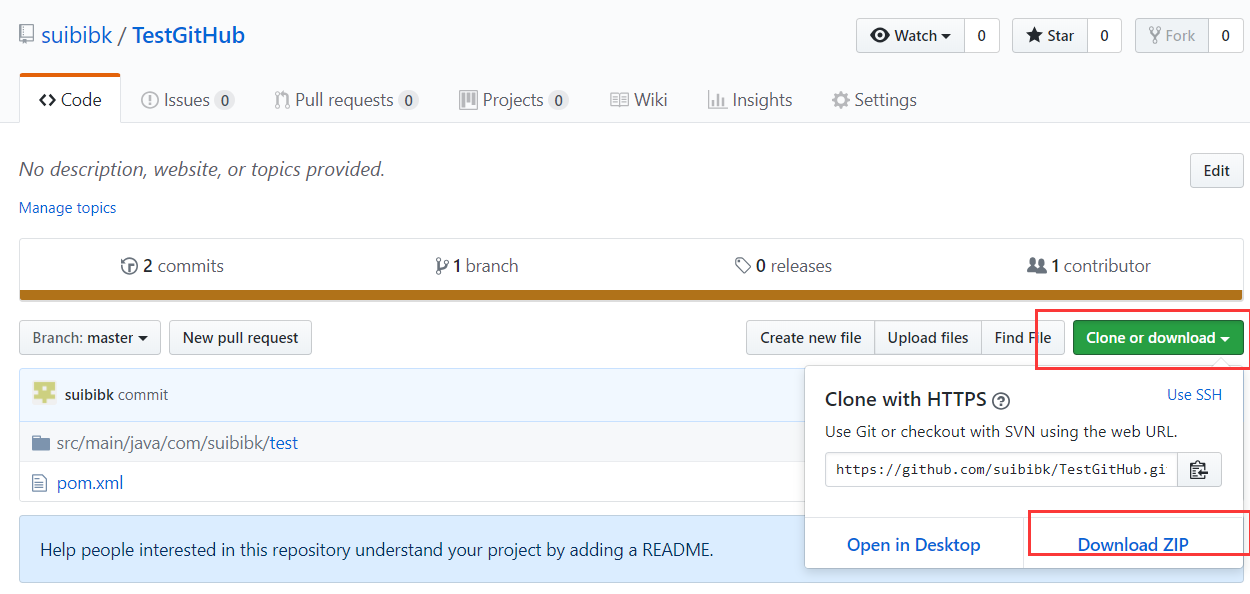The height and width of the screenshot is (594, 1250).
Task: Click Open in Desktop
Action: 914,545
